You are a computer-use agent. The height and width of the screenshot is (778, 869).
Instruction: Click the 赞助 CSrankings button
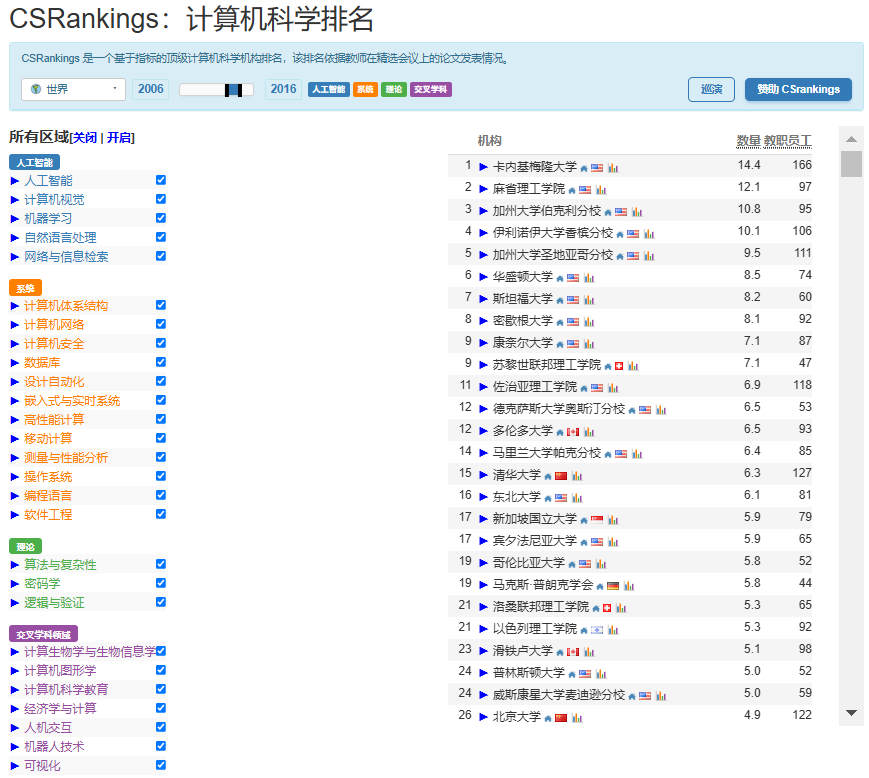coord(798,90)
